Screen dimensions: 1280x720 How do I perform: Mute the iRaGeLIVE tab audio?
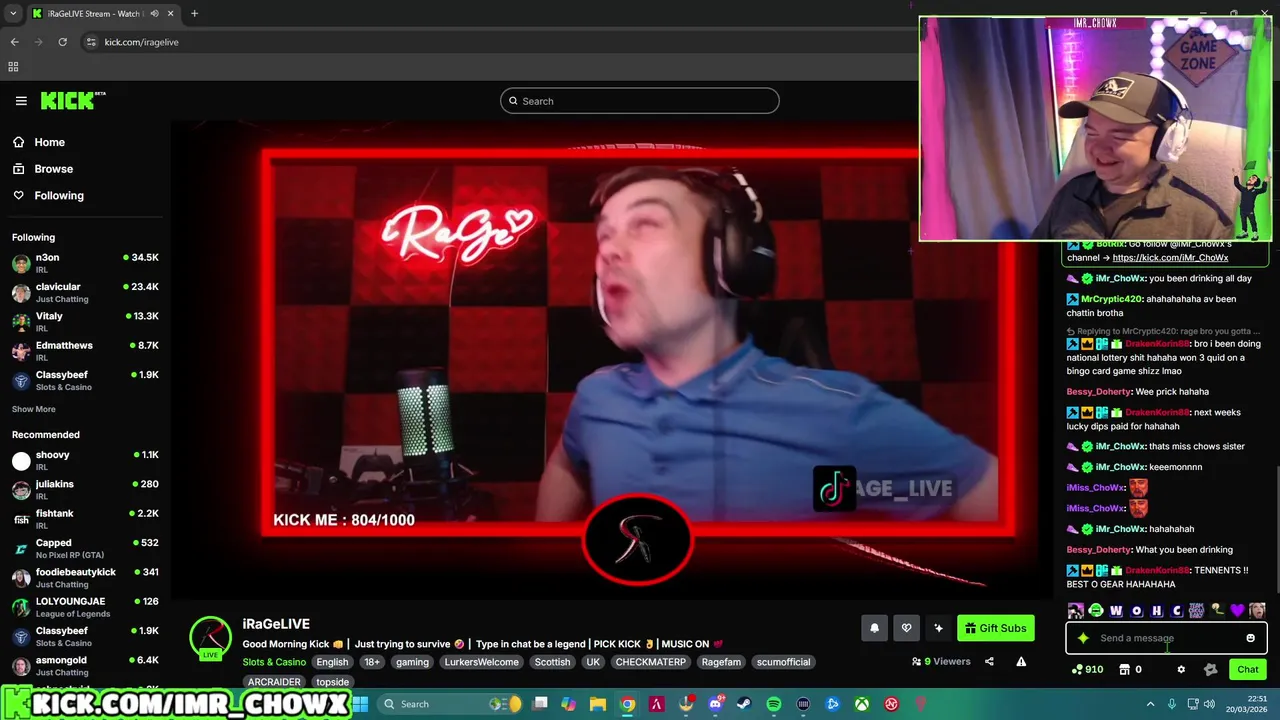[x=154, y=14]
